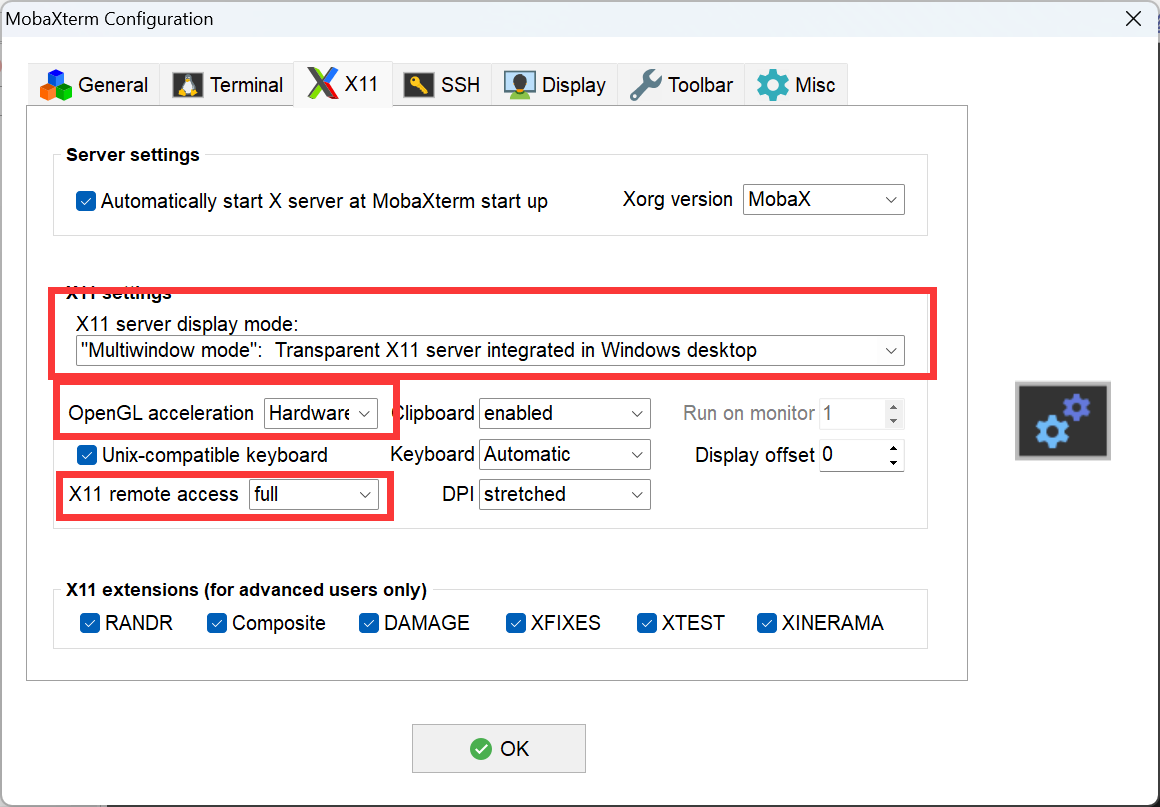Click the Run on monitor field

pyautogui.click(x=852, y=413)
